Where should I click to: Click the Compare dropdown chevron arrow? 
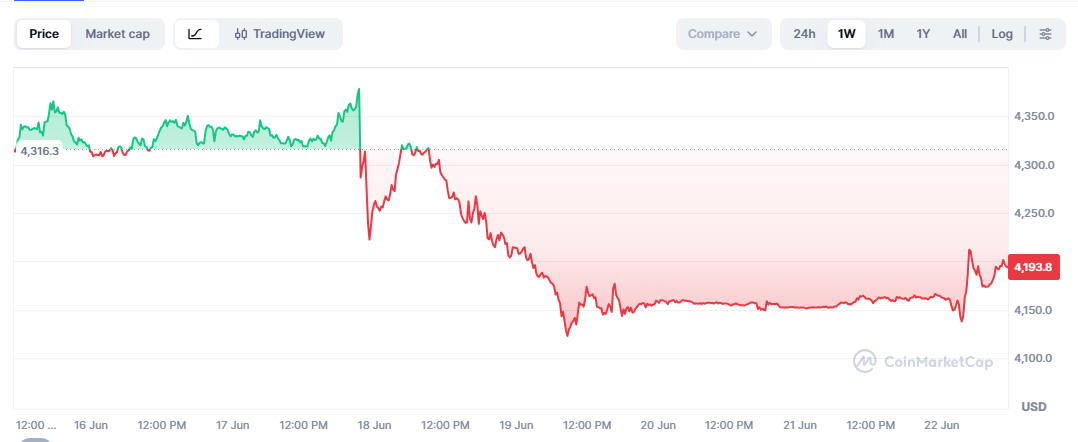click(x=751, y=34)
